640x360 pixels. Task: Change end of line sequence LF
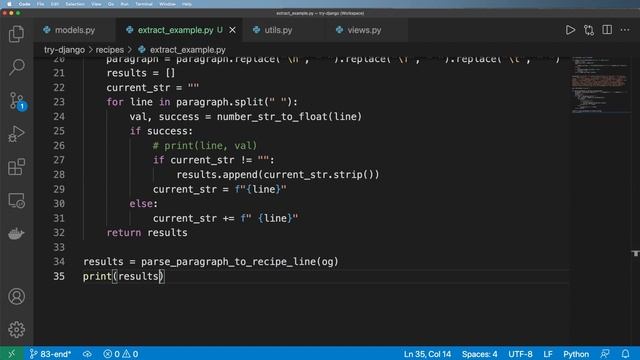click(x=548, y=354)
